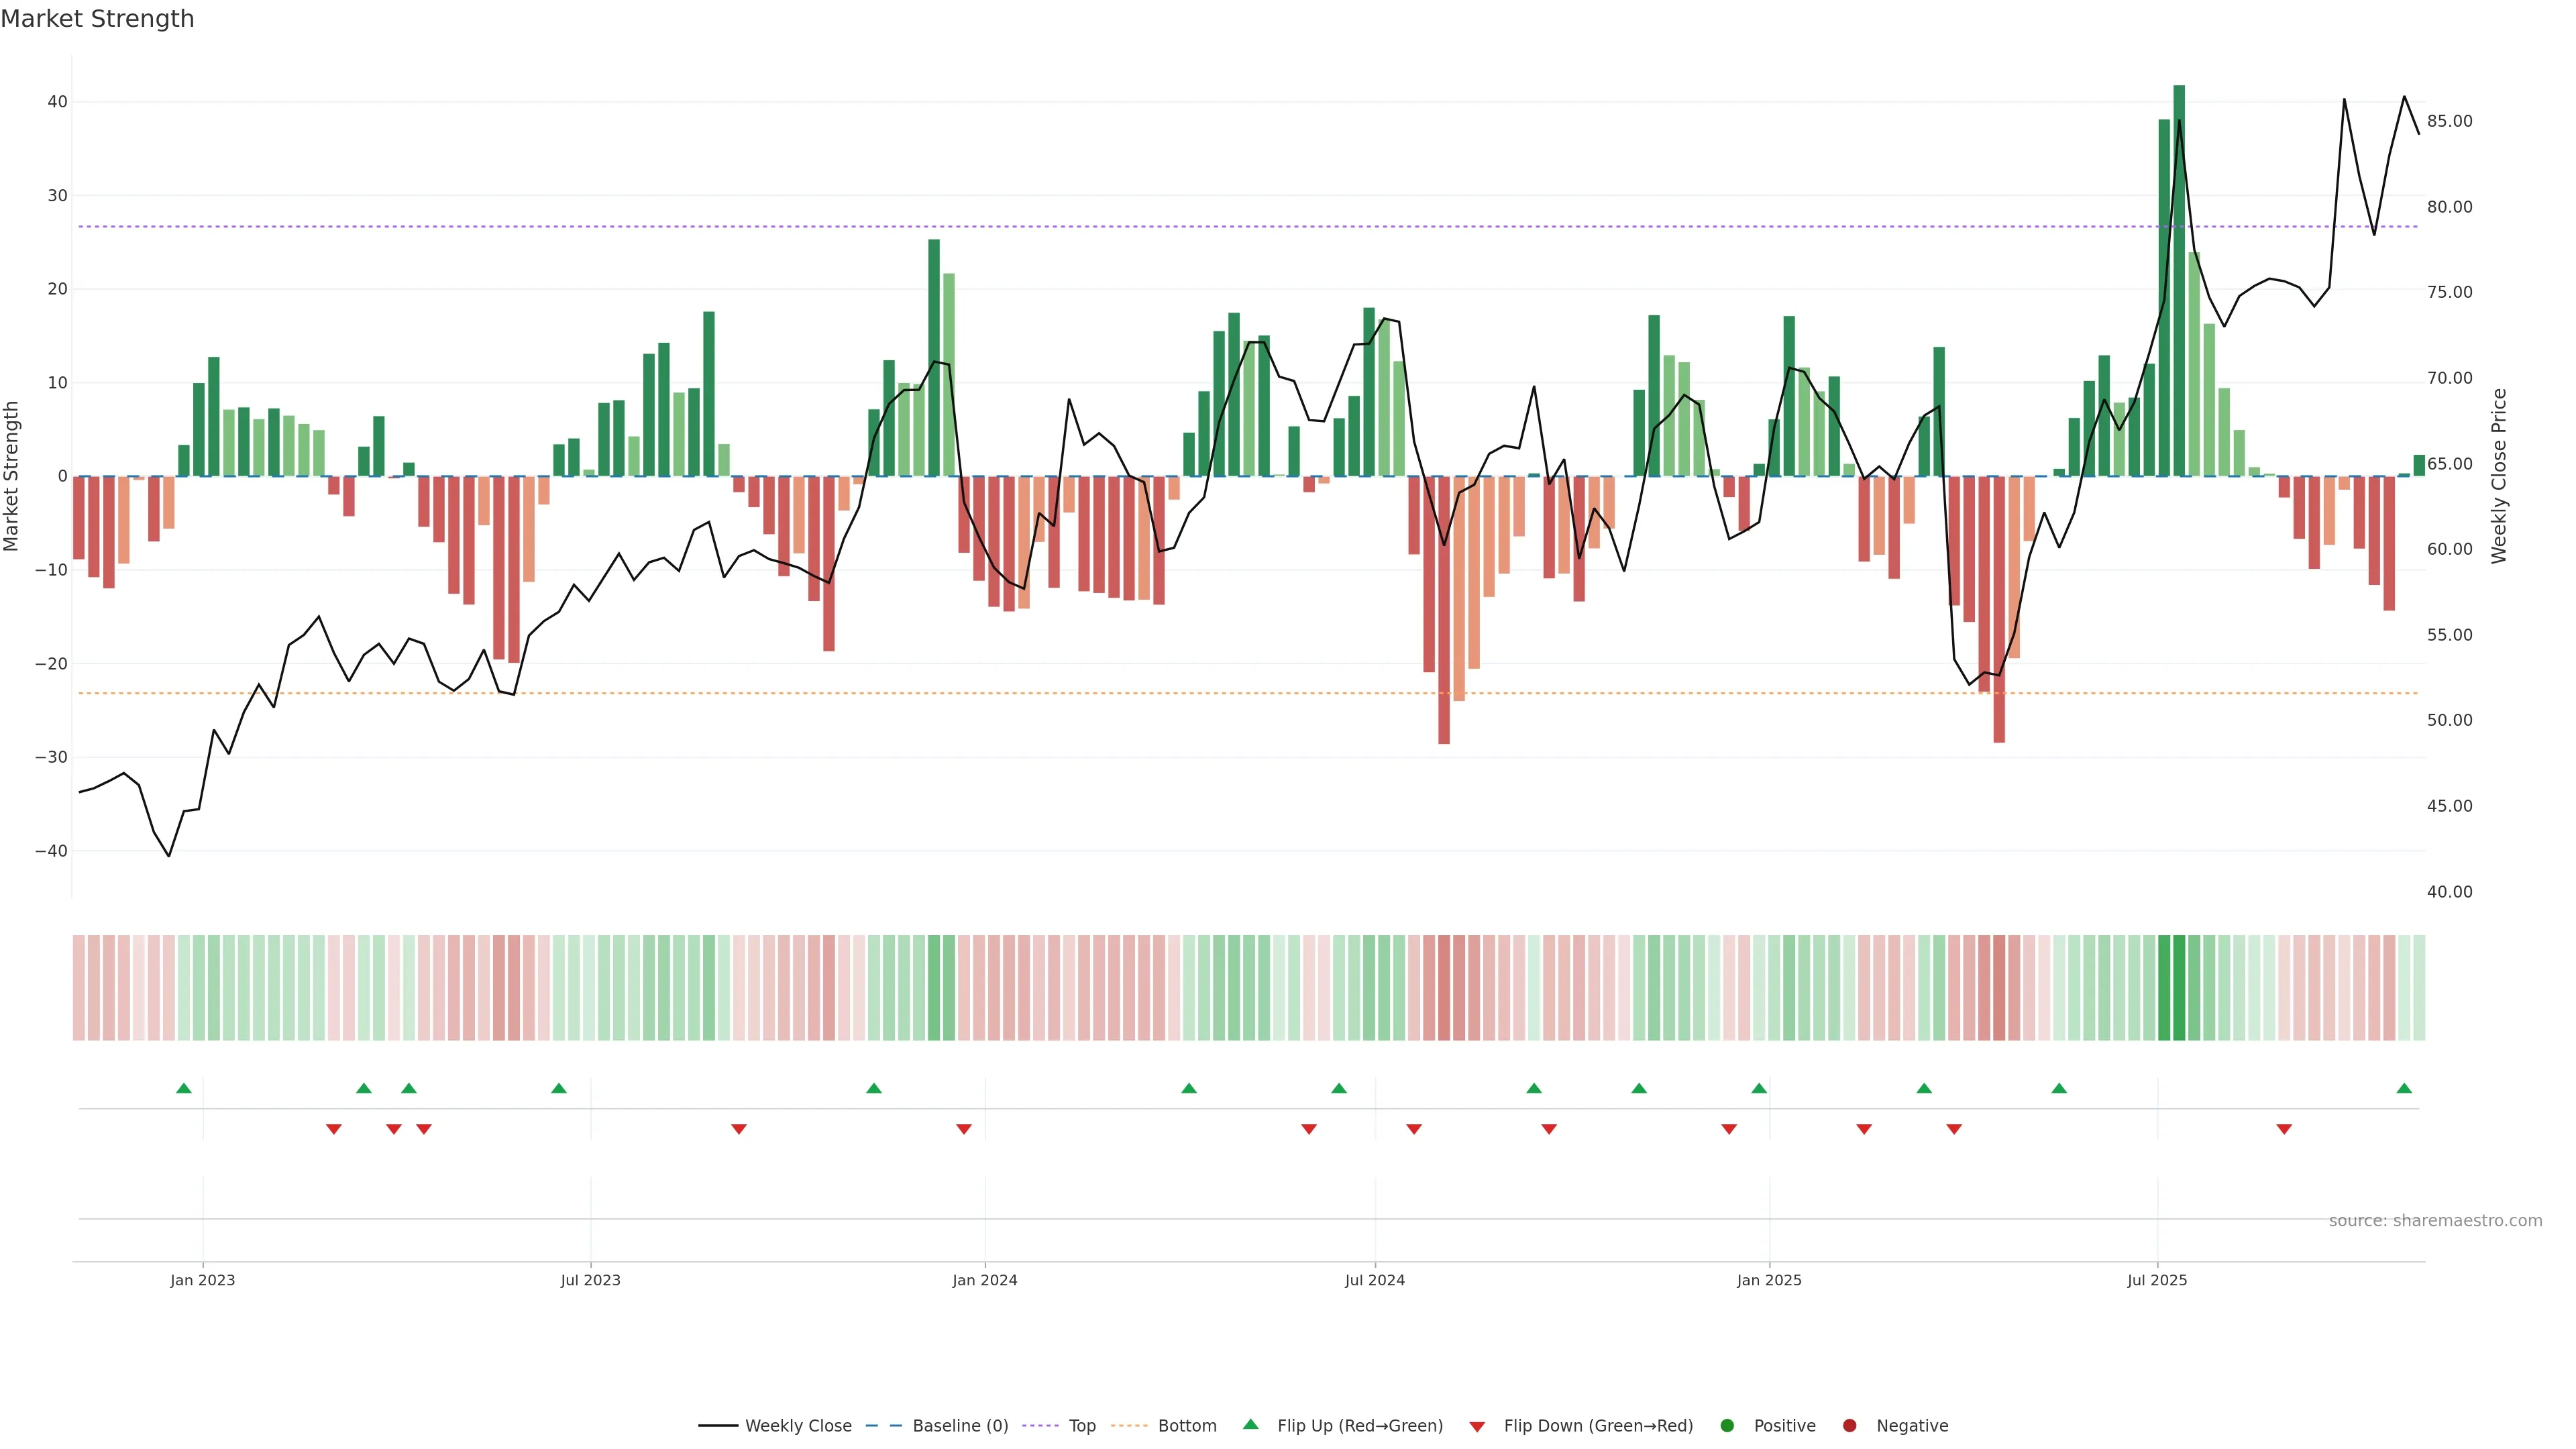Click the red Flip Down triangle legend icon
Viewport: 2576px width, 1449px height.
click(x=1477, y=1427)
